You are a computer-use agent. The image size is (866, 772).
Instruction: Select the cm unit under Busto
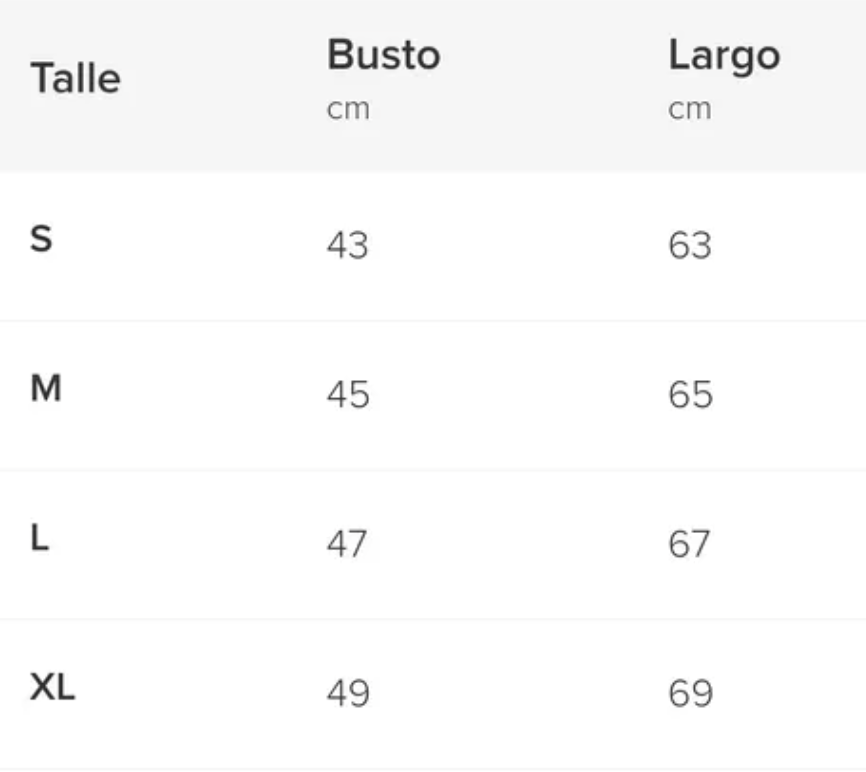point(348,109)
